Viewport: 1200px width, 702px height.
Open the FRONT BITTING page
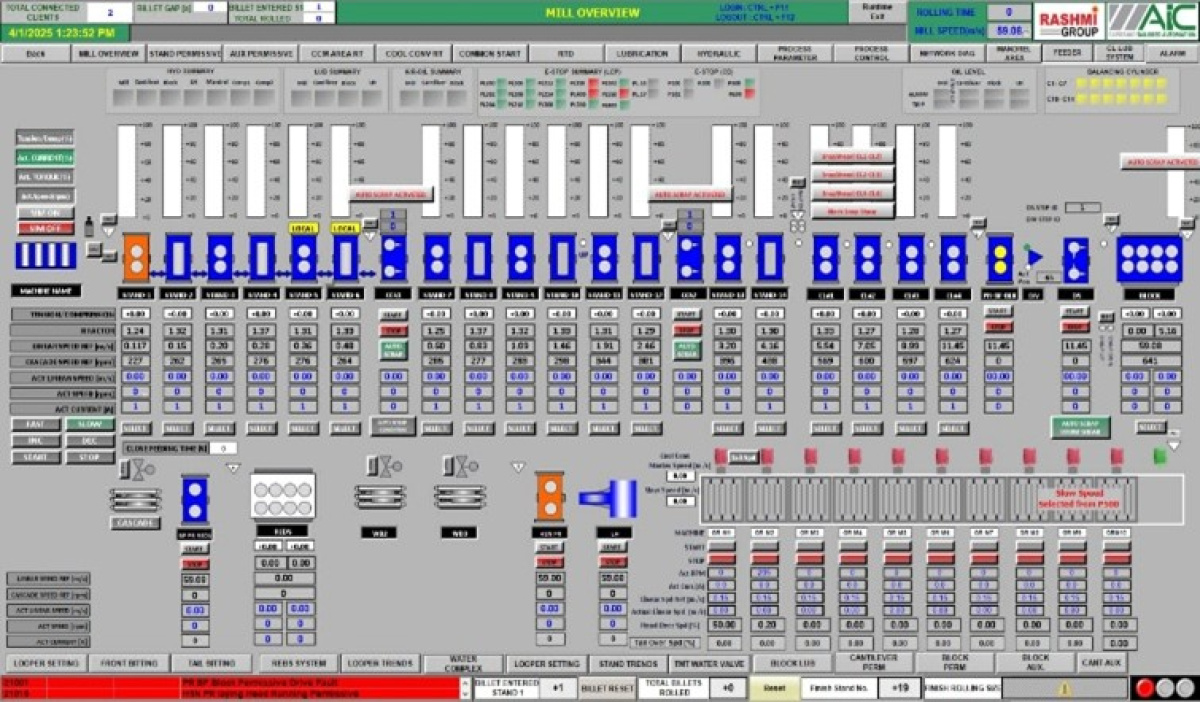[129, 663]
